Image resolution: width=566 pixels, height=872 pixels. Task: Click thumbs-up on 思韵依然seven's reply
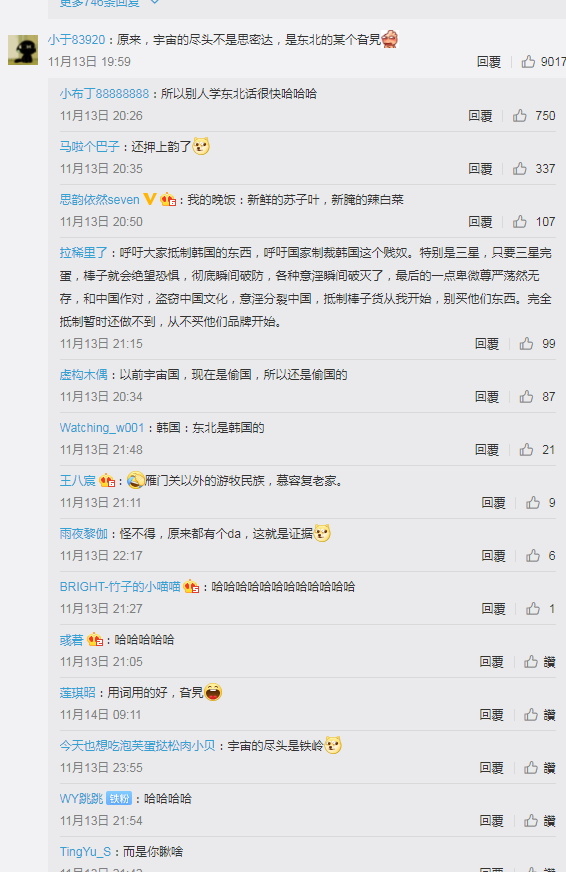[x=520, y=222]
